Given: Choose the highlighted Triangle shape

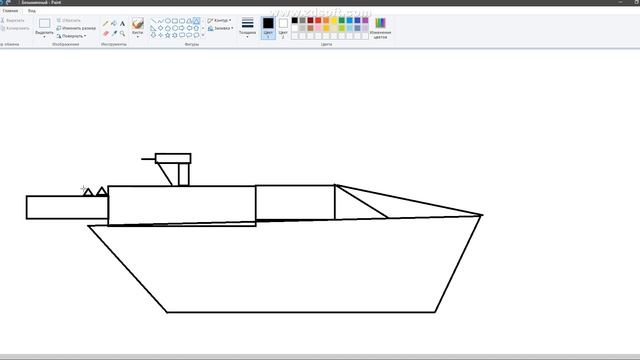Looking at the screenshot, I should 196,21.
